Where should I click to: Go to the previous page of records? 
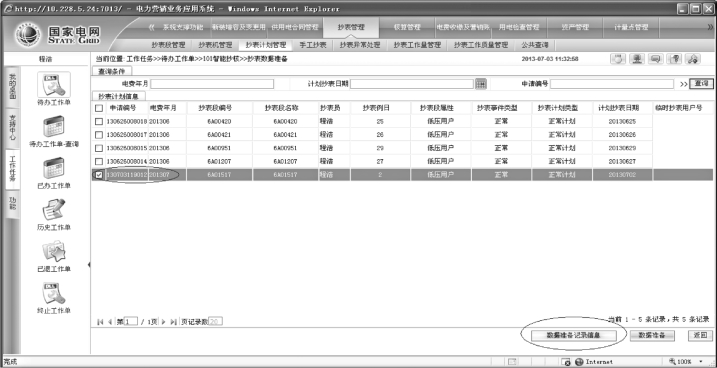(x=110, y=322)
